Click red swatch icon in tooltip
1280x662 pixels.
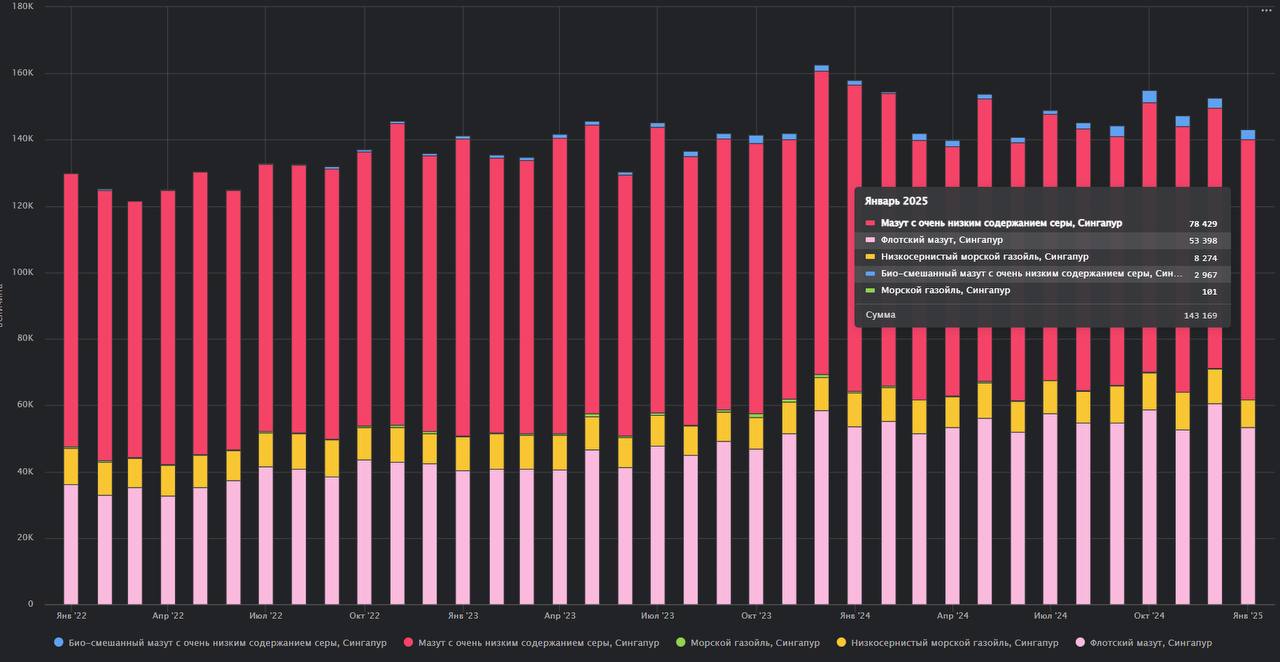click(x=870, y=223)
